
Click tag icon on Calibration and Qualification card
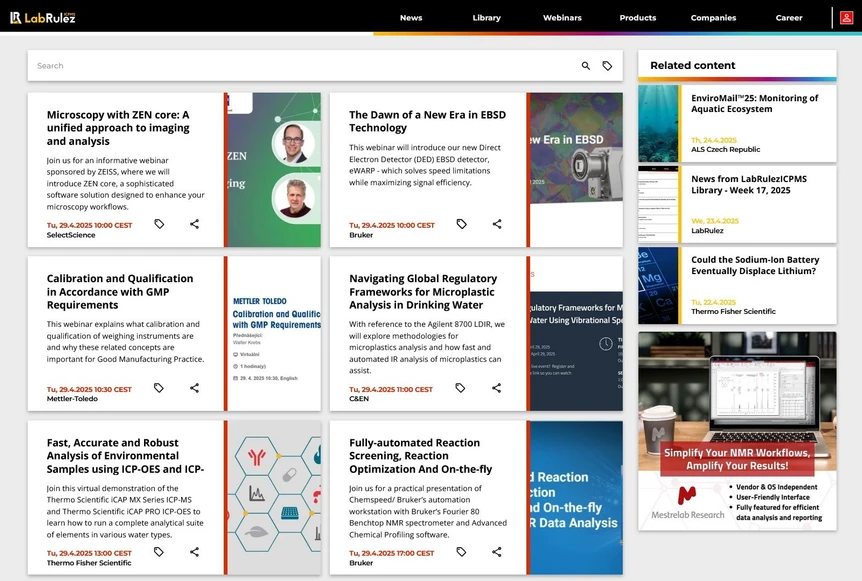(158, 388)
